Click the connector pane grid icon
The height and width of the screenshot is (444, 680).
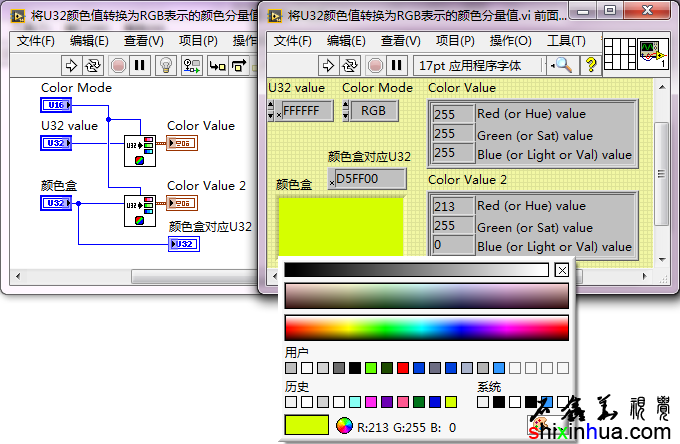click(x=622, y=54)
